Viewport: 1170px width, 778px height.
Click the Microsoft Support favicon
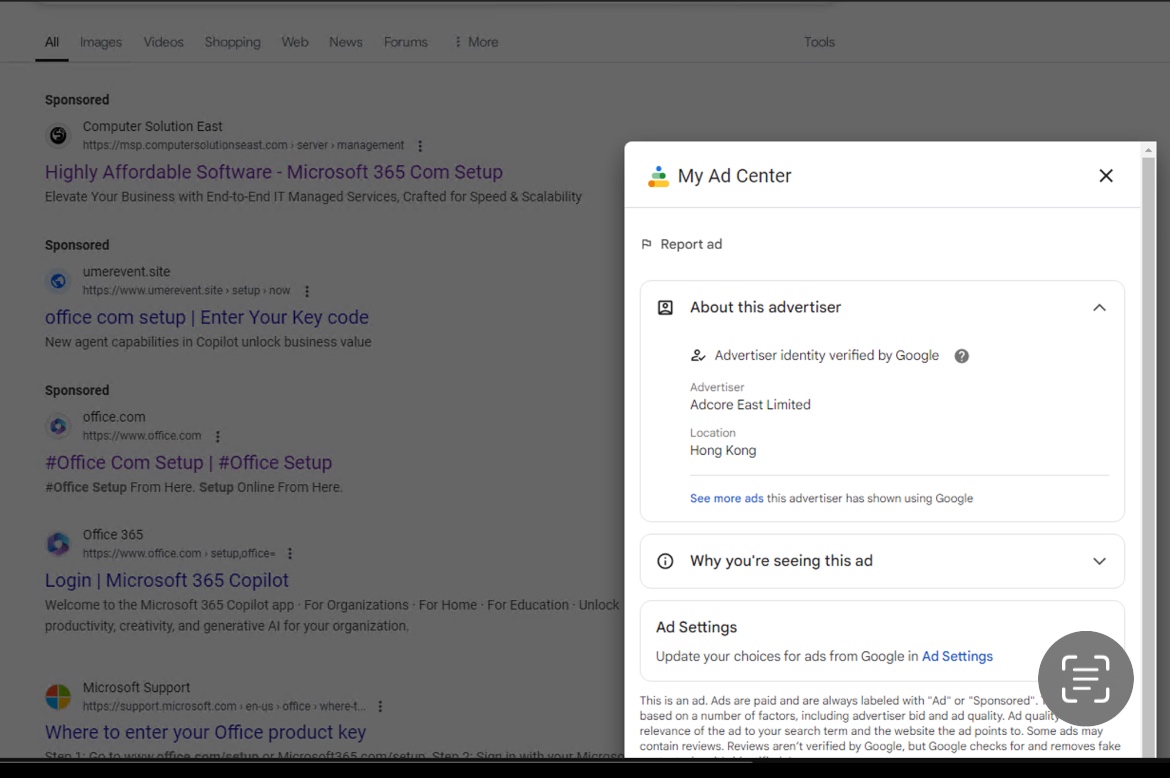58,695
